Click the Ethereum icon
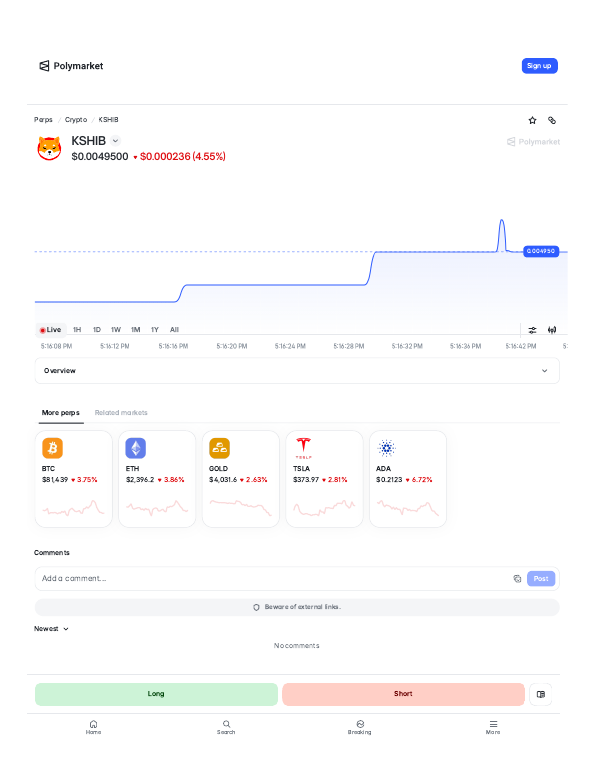This screenshot has width=595, height=770. point(136,448)
